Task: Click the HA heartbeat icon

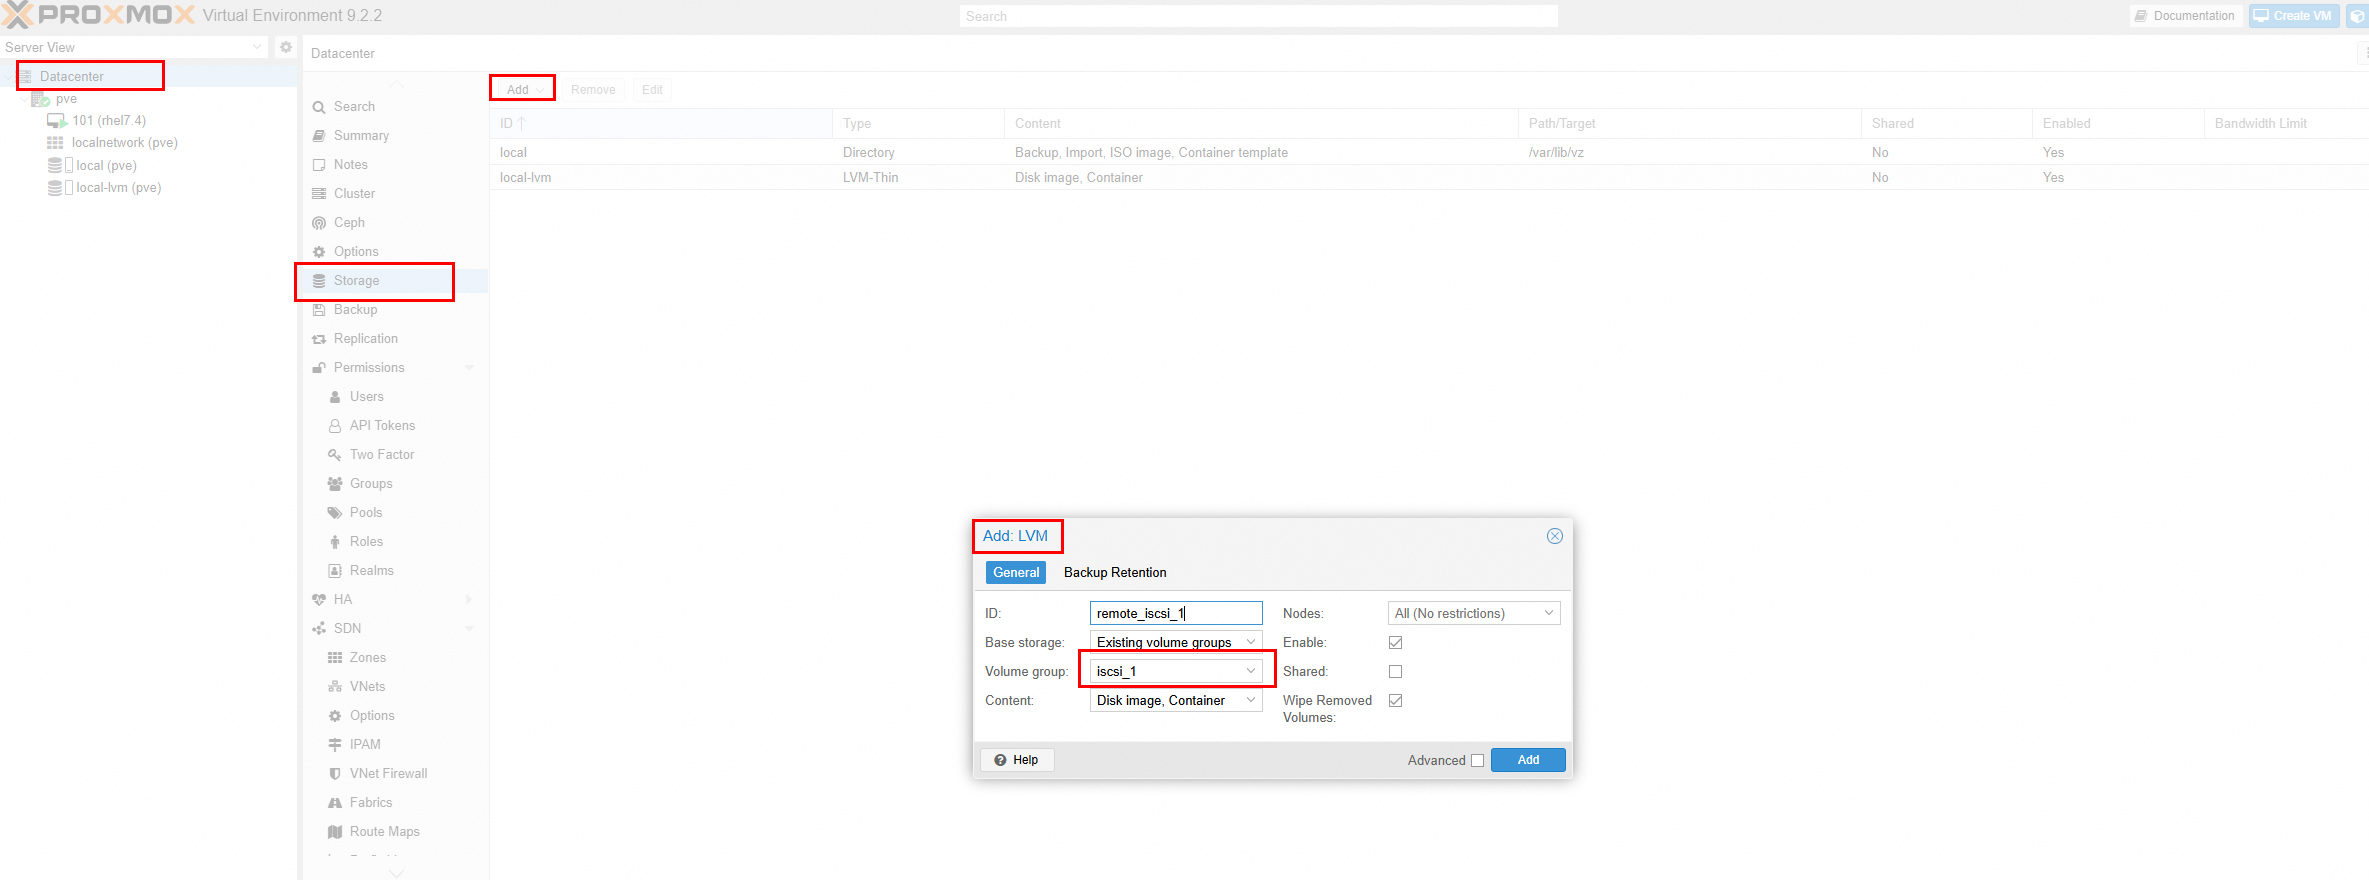Action: tap(319, 600)
